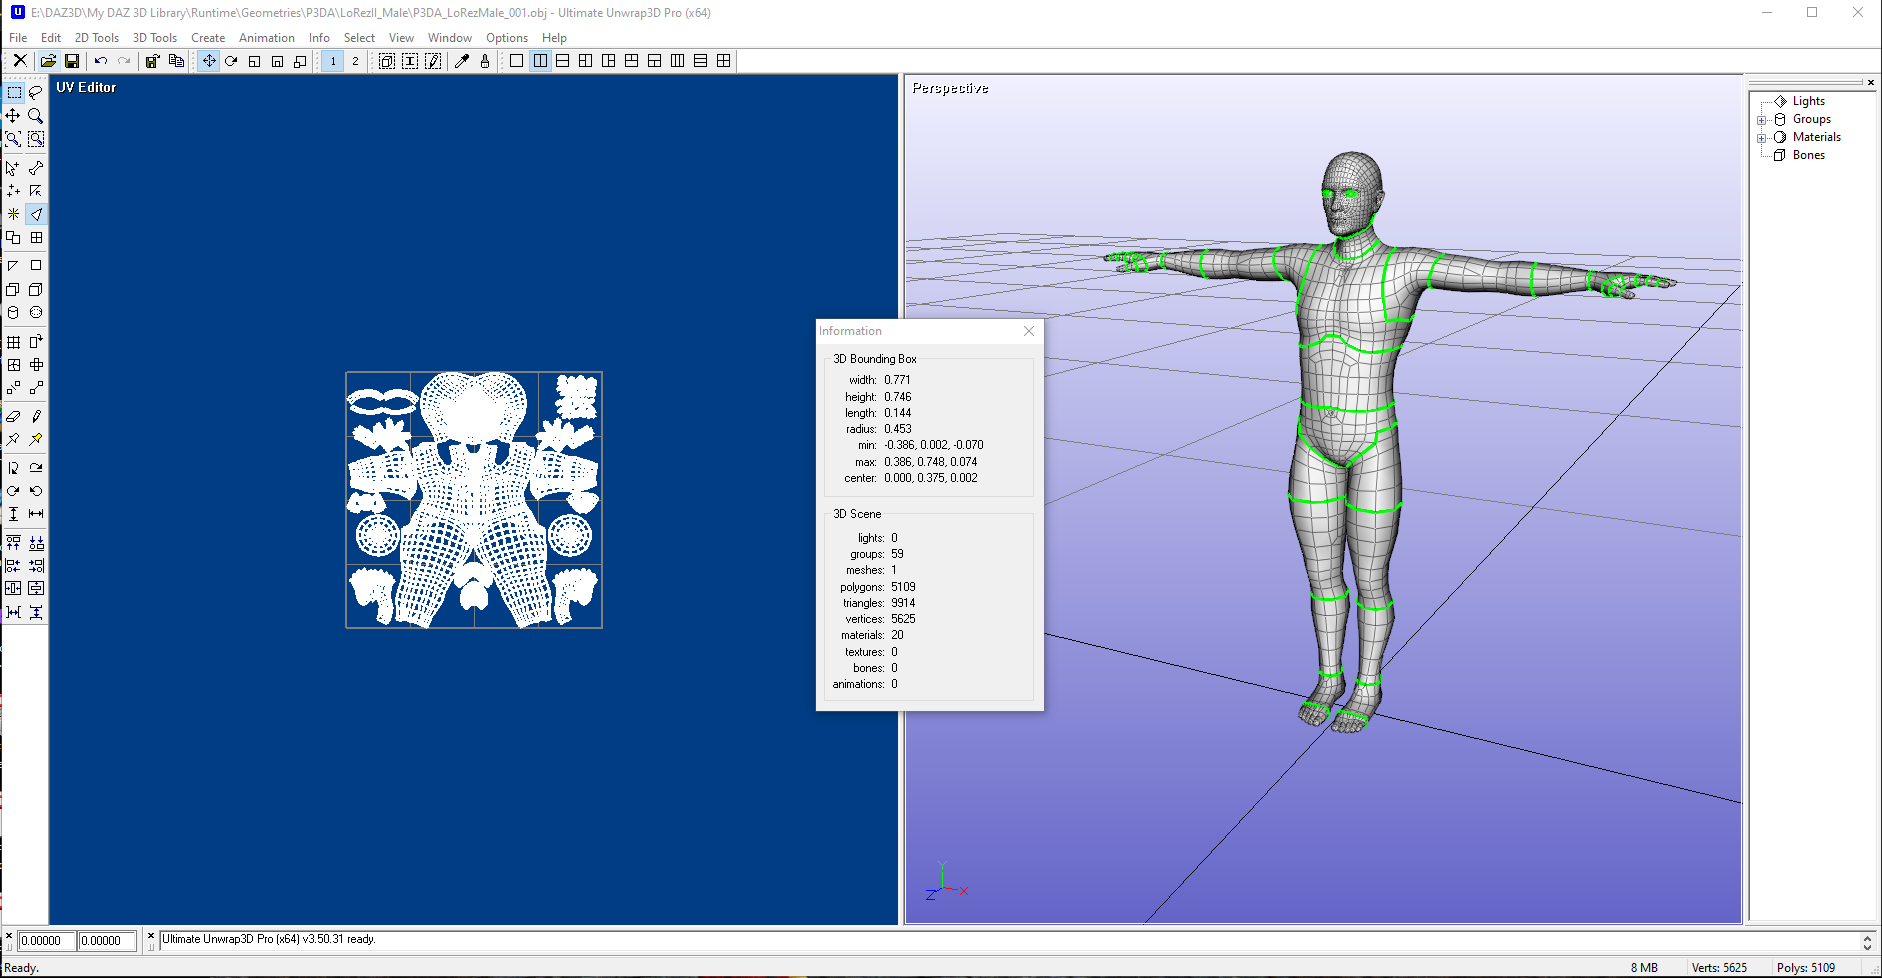Click the polygons value 5109 in Information

pyautogui.click(x=903, y=587)
